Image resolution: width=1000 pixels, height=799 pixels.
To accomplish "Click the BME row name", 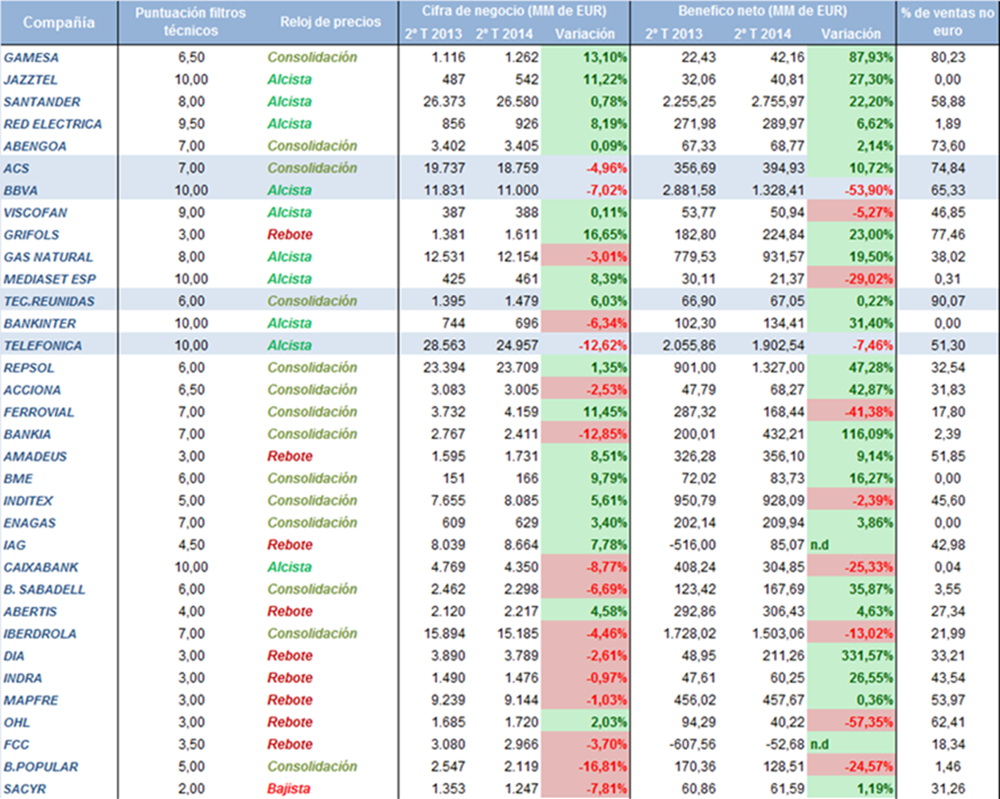I will [x=18, y=478].
